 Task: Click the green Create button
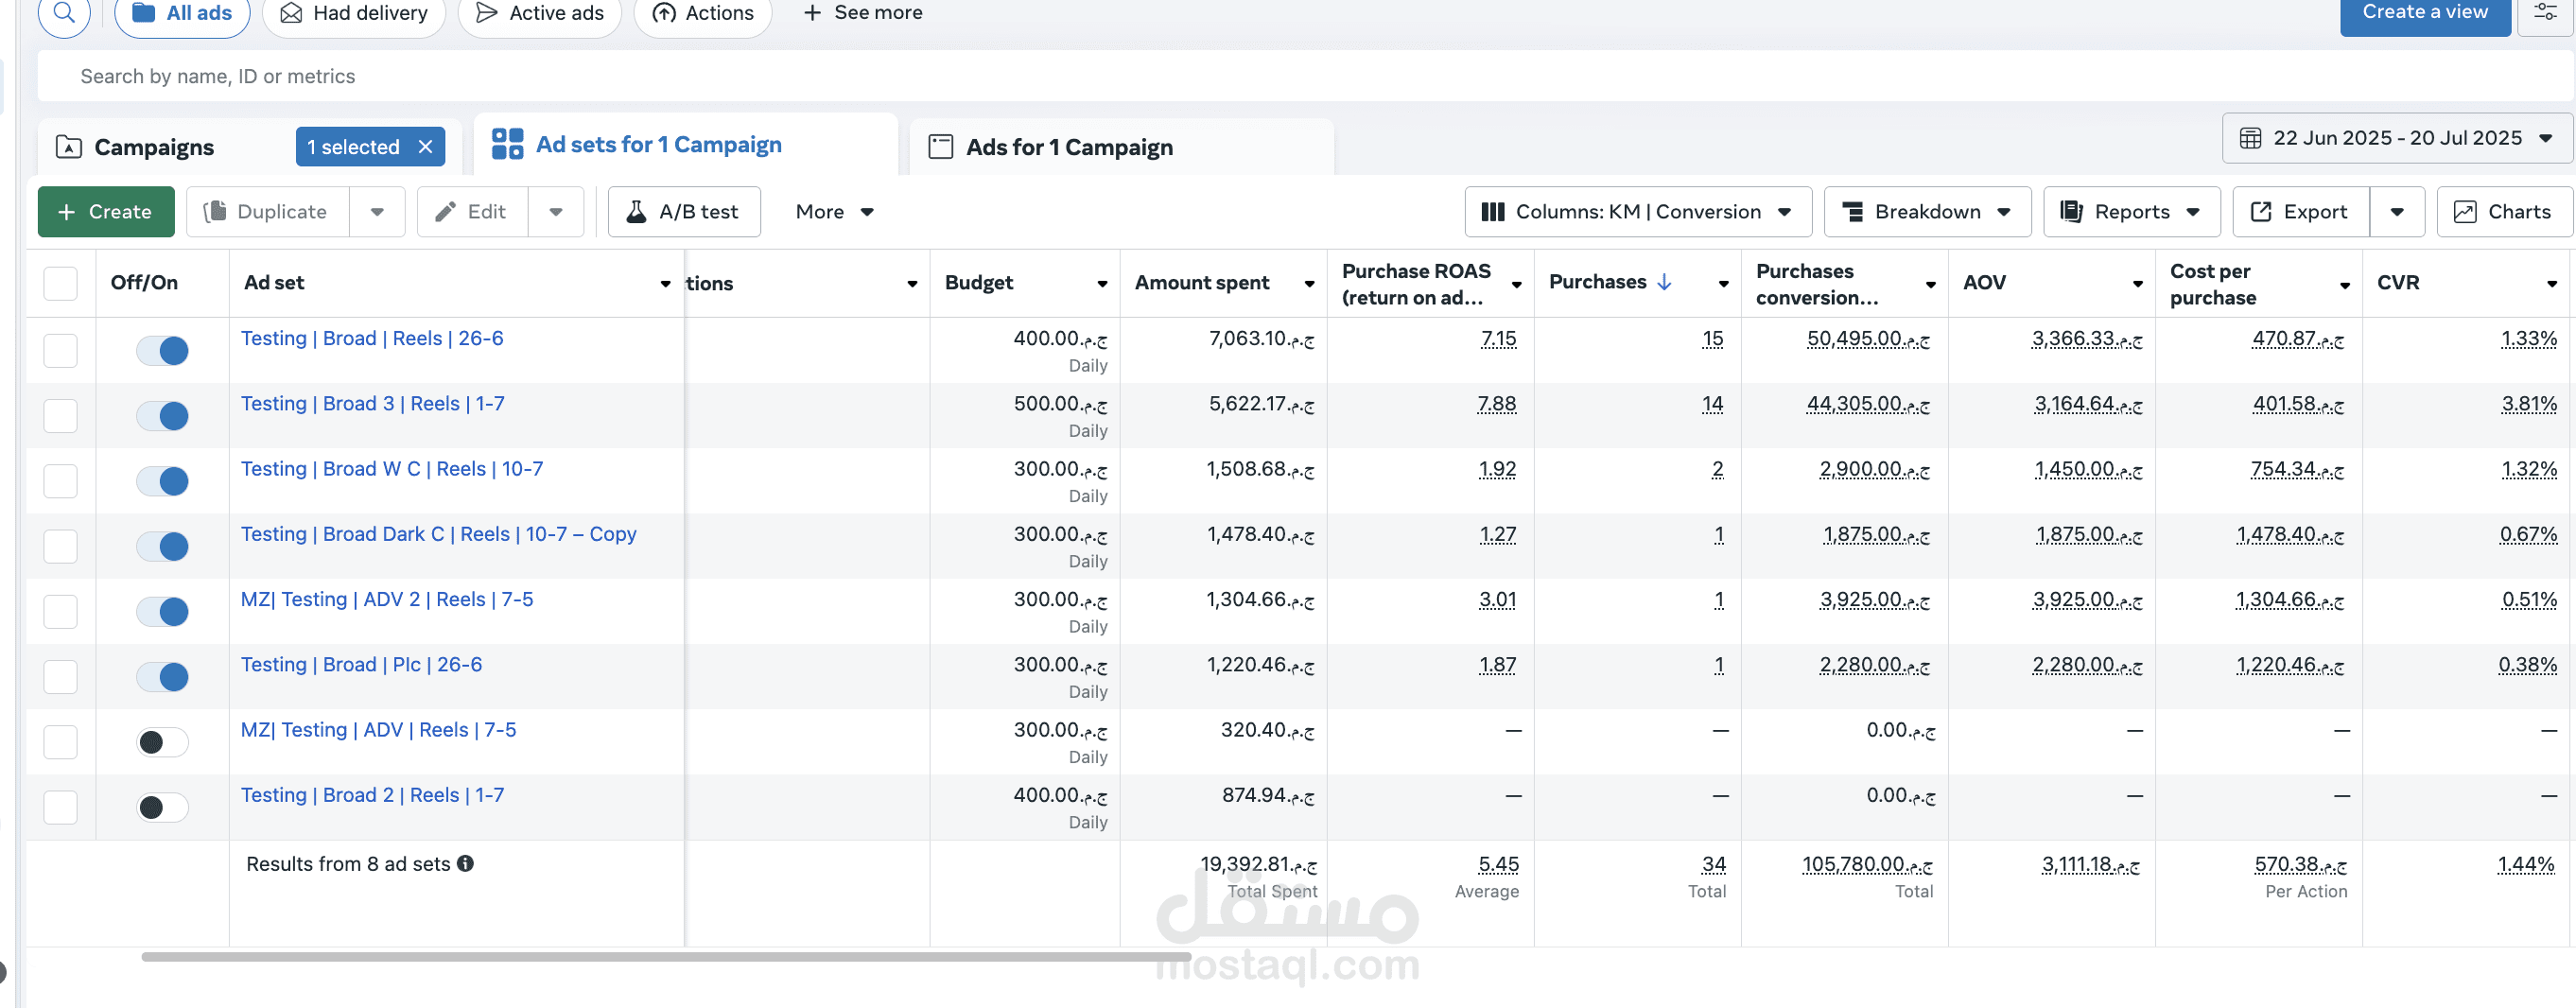coord(106,212)
